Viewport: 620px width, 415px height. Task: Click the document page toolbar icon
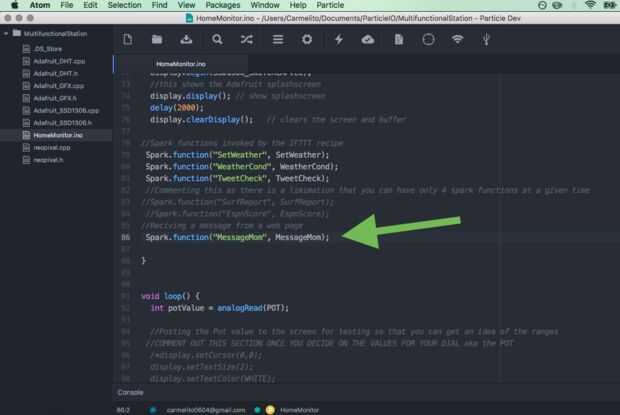click(x=399, y=39)
